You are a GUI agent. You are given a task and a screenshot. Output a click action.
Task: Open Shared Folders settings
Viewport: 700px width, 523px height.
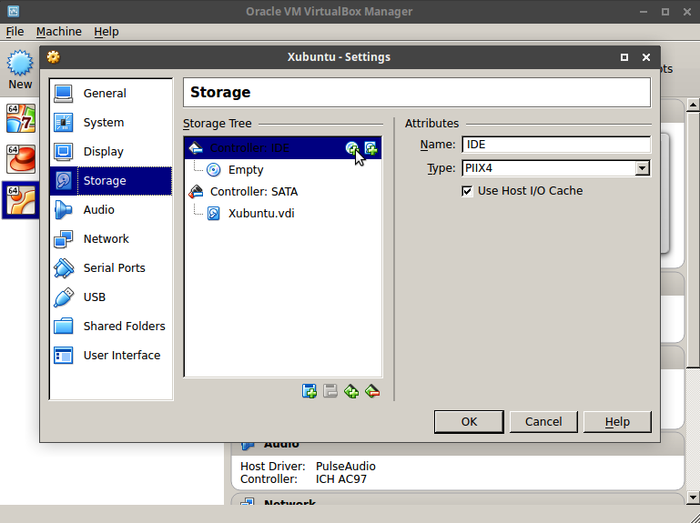coord(111,326)
